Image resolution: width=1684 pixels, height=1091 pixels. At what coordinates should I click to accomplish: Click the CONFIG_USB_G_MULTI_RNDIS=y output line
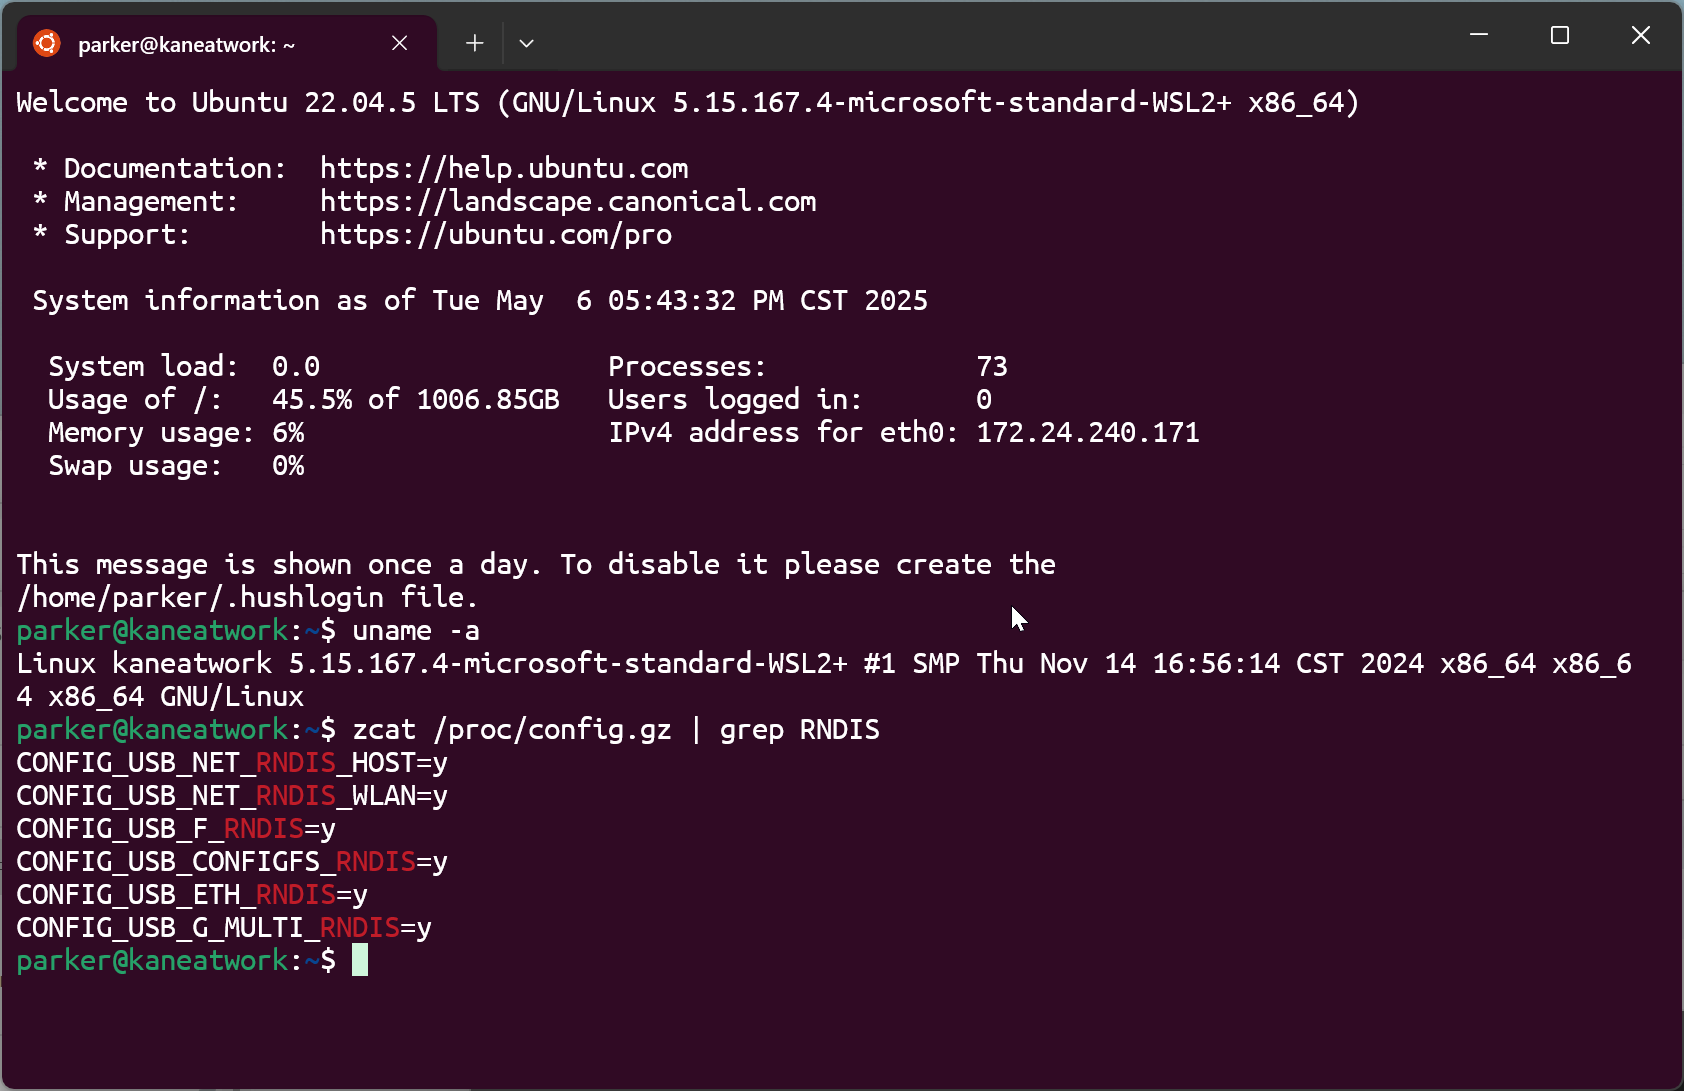pos(224,928)
